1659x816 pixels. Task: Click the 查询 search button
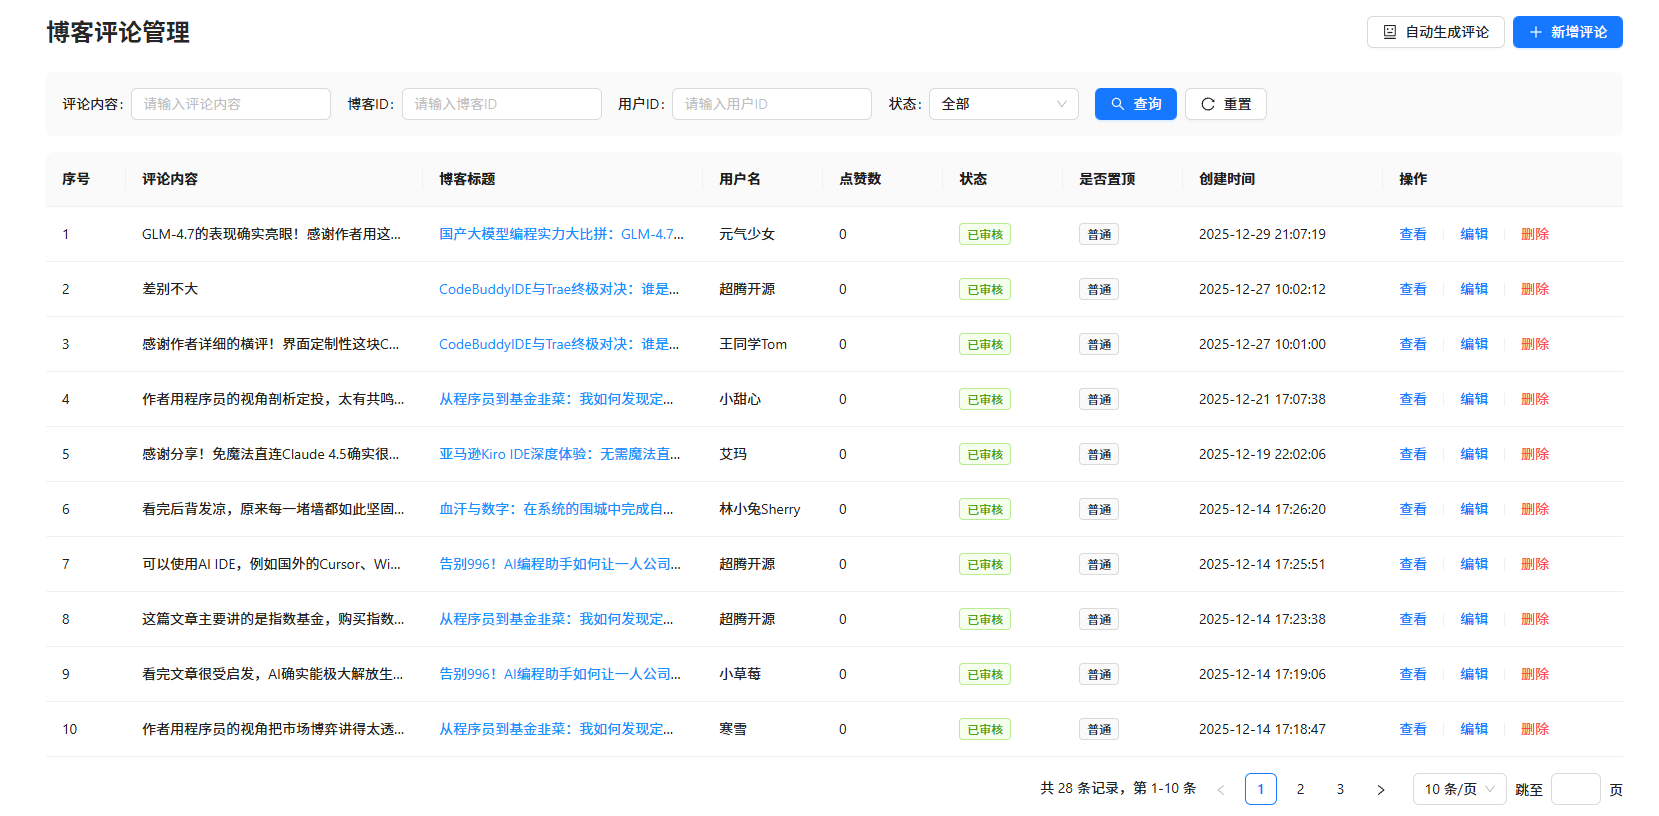coord(1135,104)
